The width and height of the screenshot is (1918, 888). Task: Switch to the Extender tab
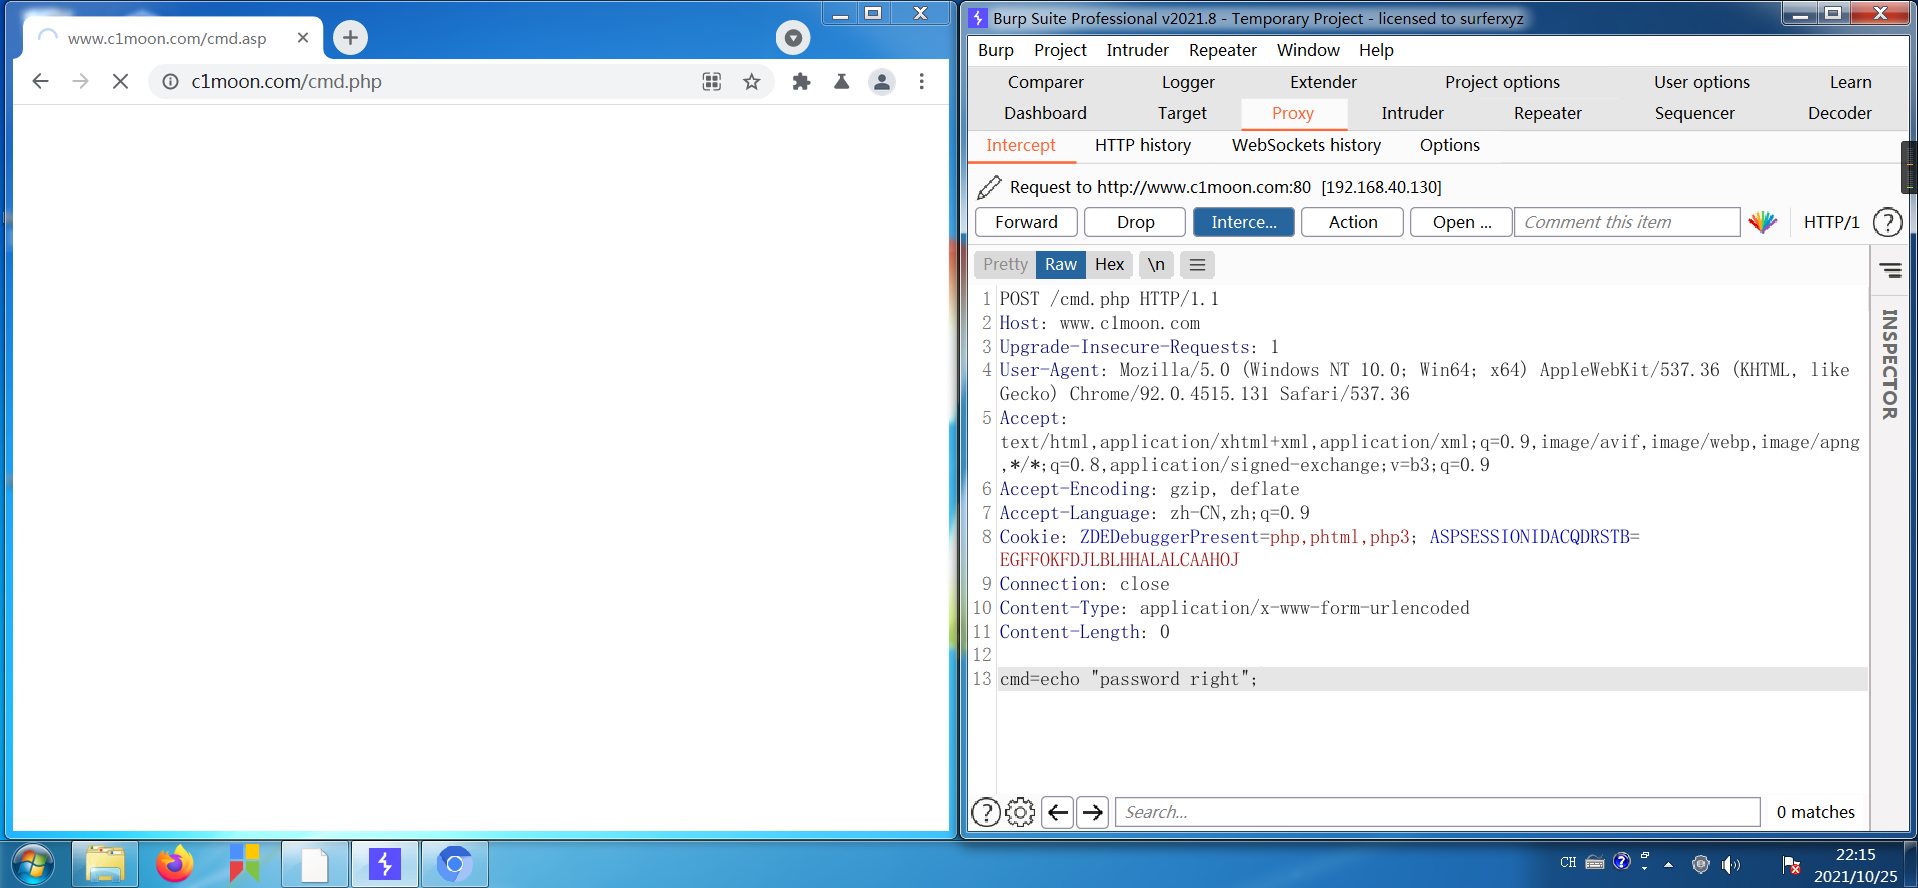(1323, 82)
